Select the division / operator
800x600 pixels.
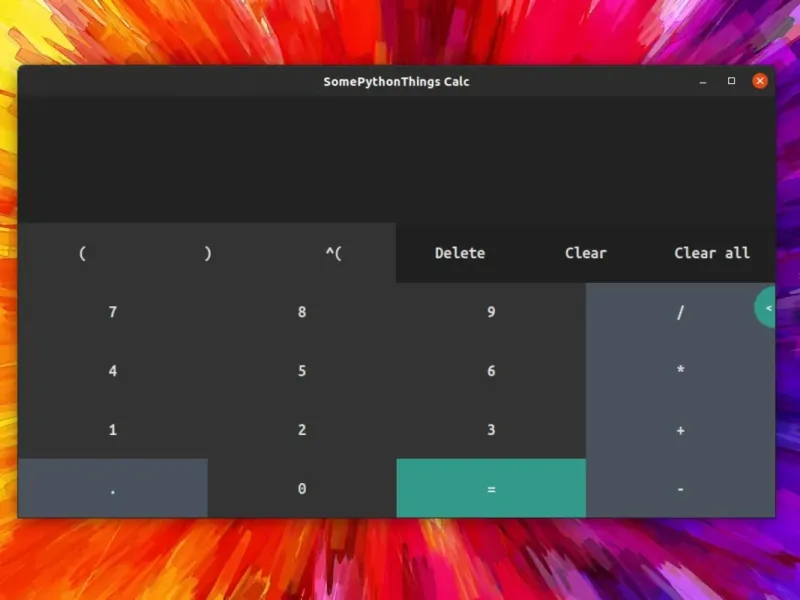coord(680,312)
